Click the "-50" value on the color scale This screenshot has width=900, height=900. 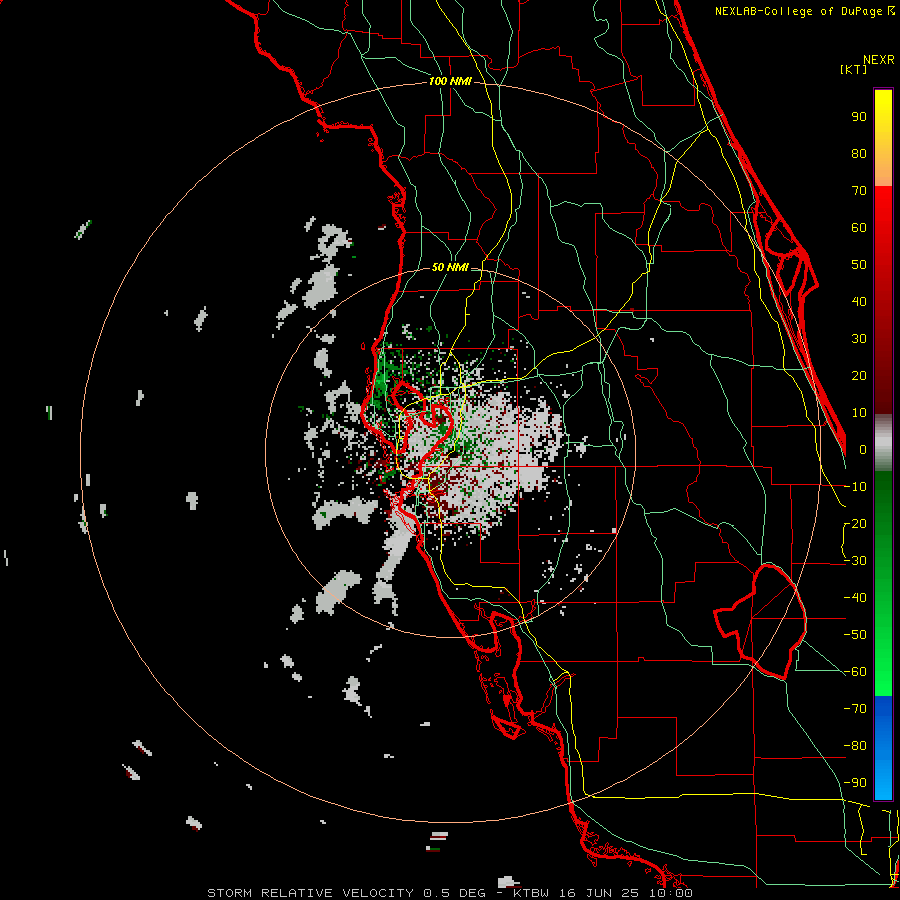click(855, 635)
